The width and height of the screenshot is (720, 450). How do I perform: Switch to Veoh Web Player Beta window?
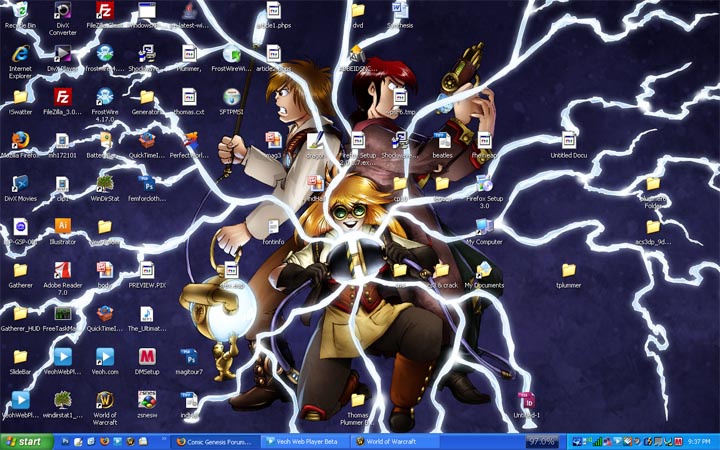pyautogui.click(x=304, y=442)
